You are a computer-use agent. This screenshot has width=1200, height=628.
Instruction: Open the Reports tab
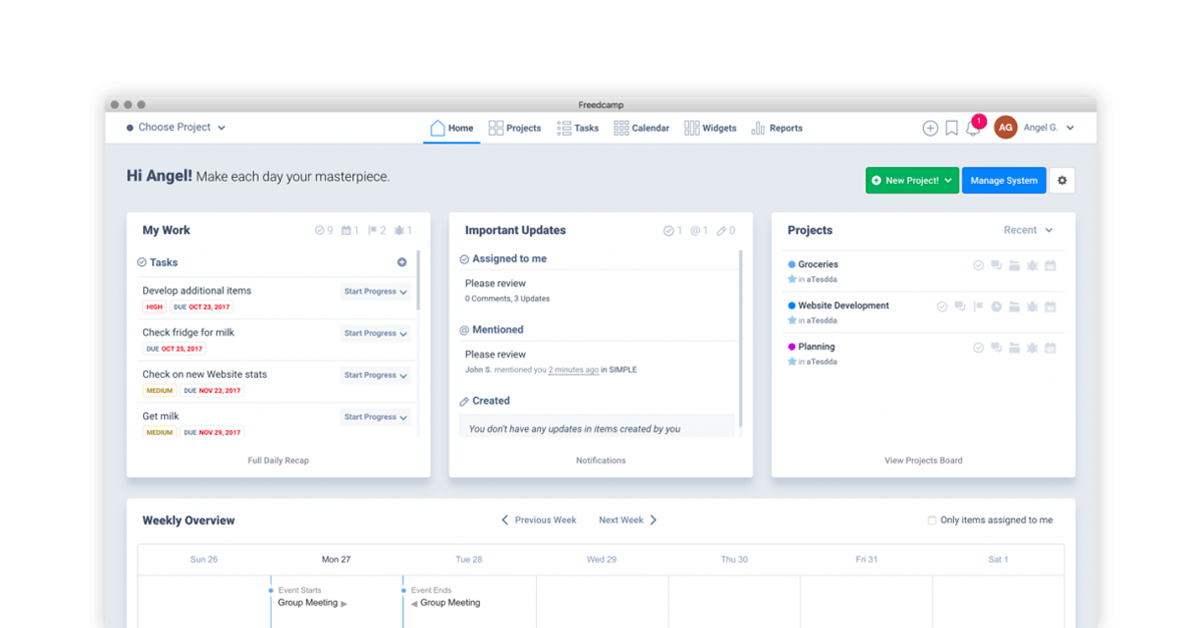pyautogui.click(x=777, y=128)
